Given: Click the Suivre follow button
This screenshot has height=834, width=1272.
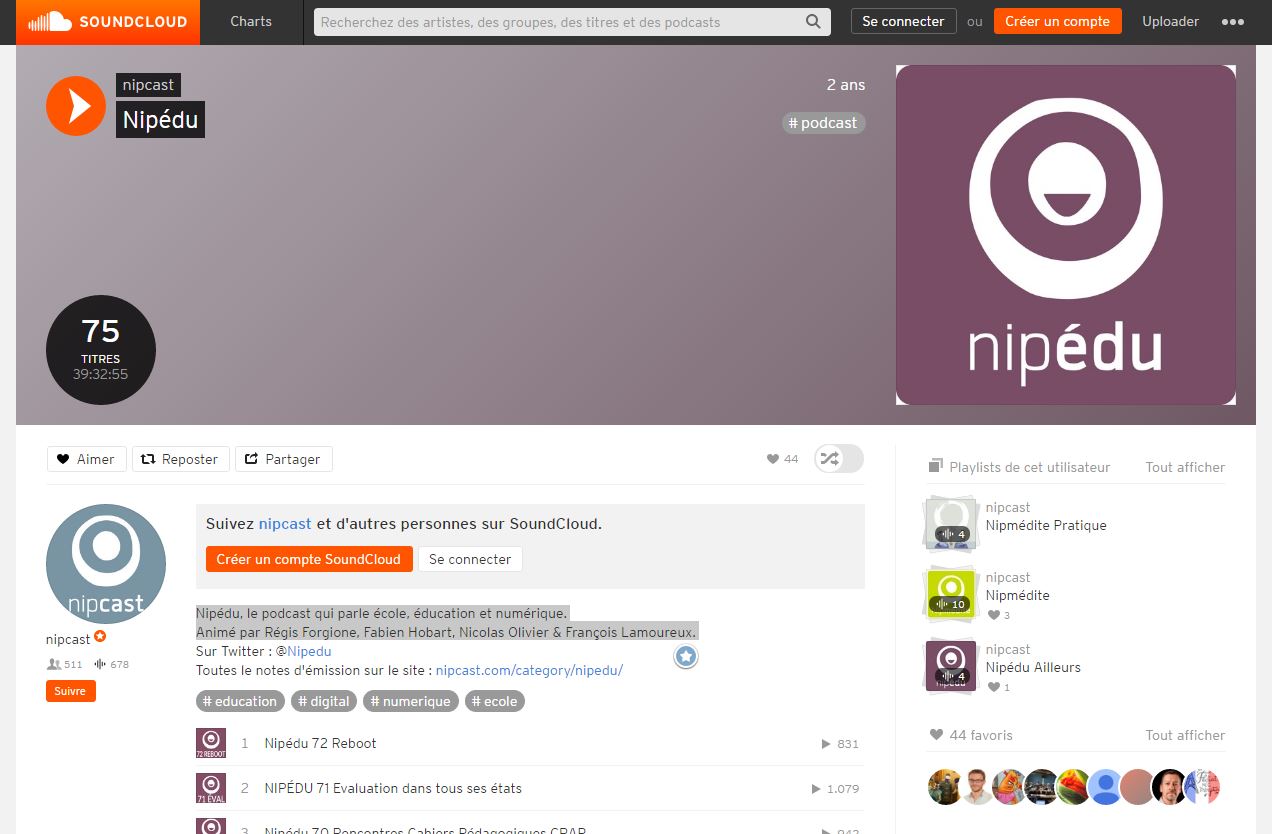Looking at the screenshot, I should (71, 691).
